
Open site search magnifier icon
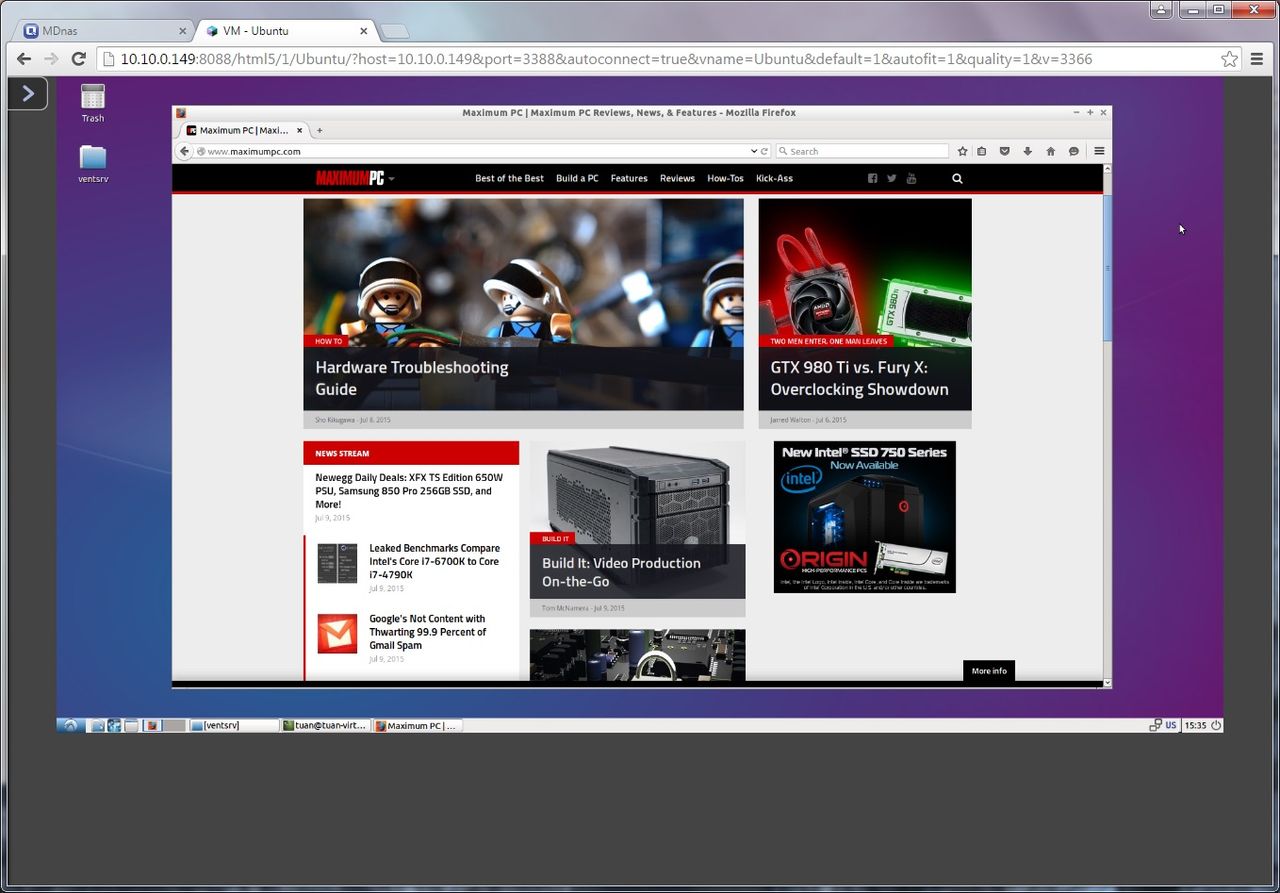click(957, 178)
